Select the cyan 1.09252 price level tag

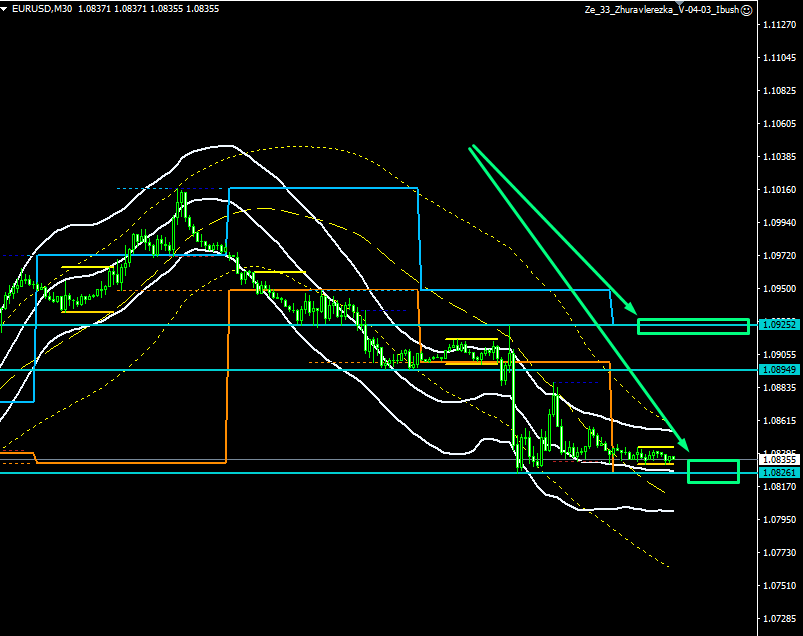(x=779, y=325)
